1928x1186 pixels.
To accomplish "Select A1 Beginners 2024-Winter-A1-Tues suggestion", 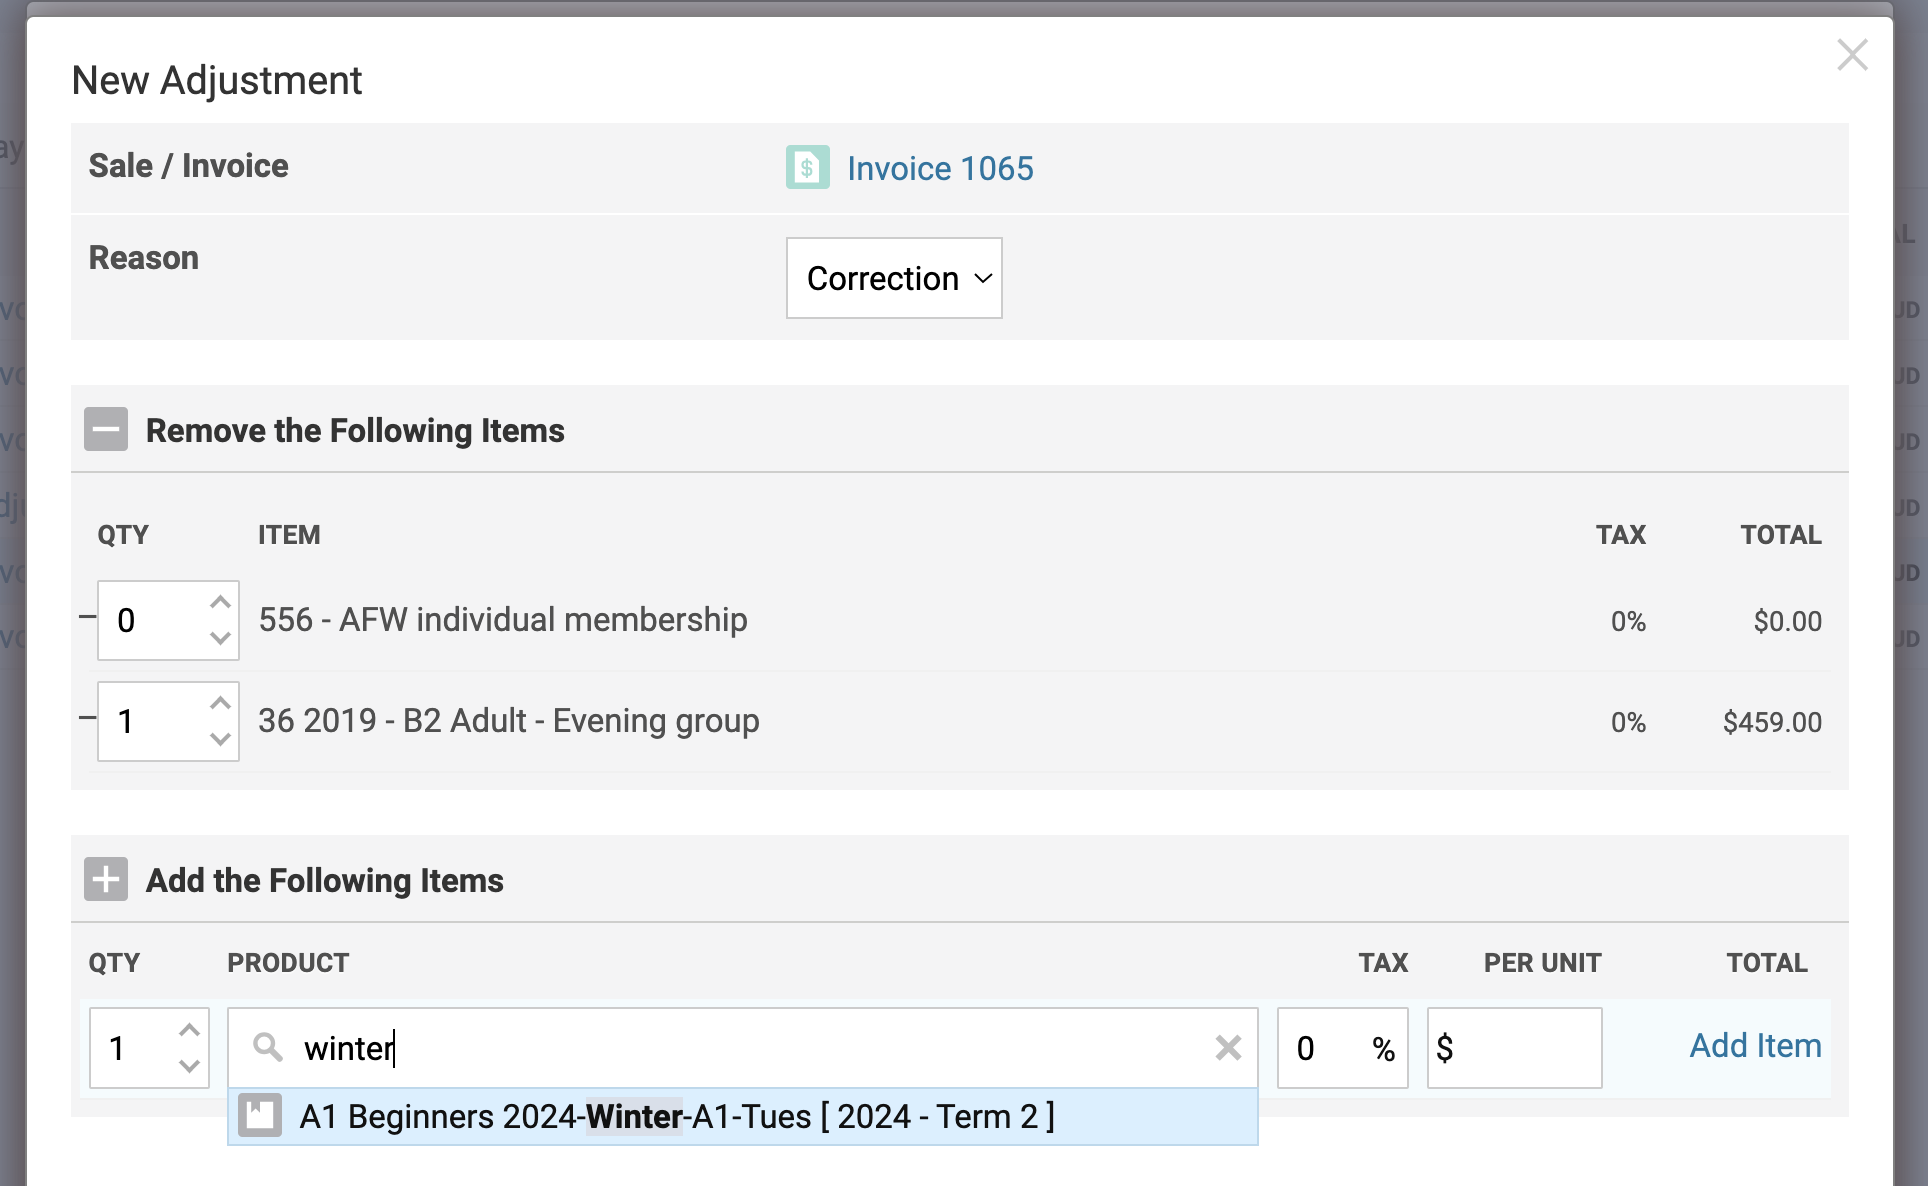I will (x=676, y=1116).
